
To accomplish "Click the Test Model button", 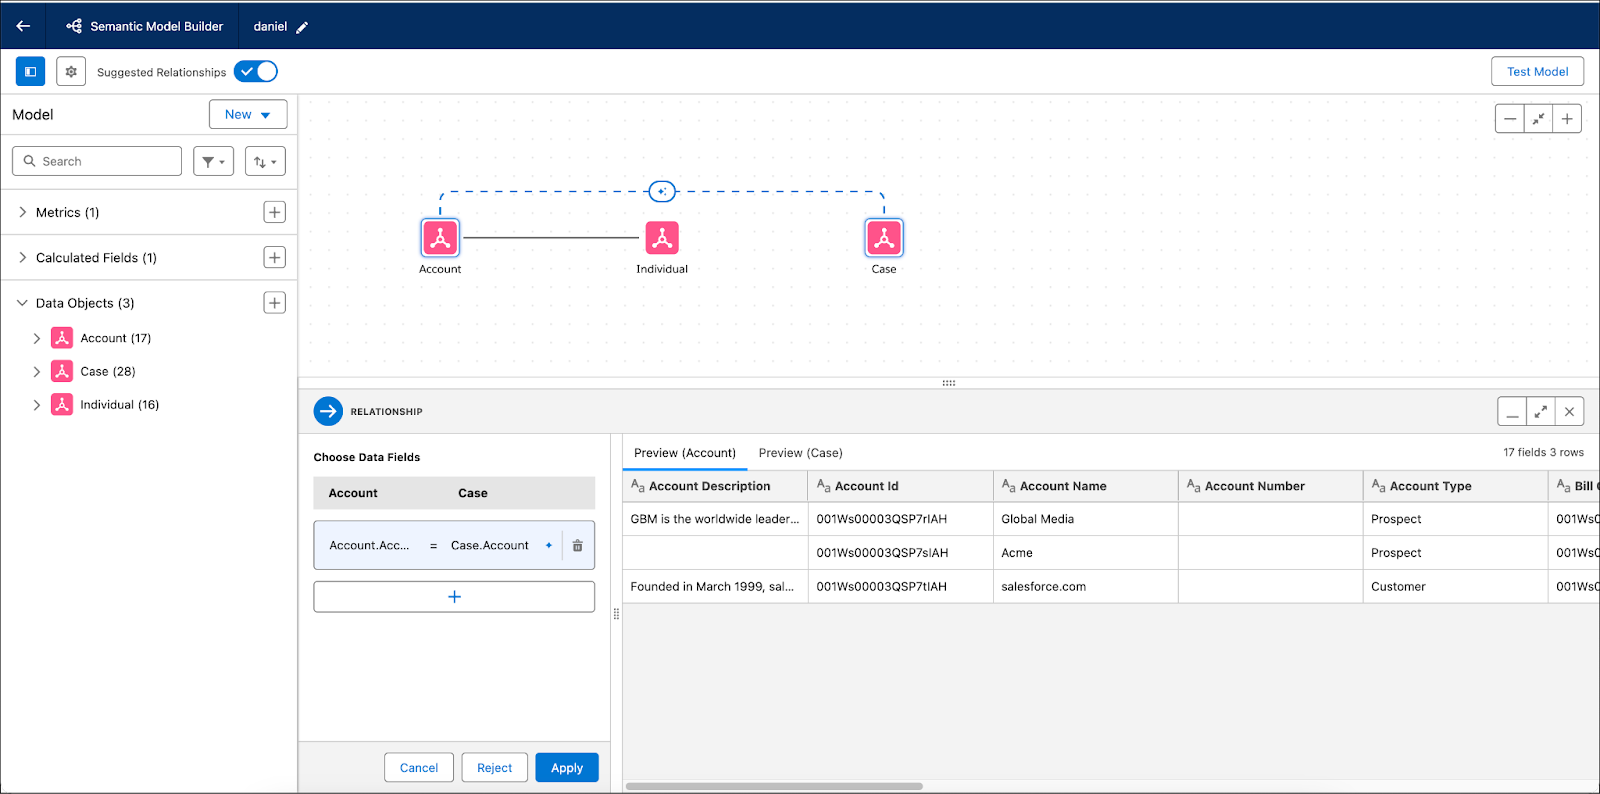I will 1538,72.
